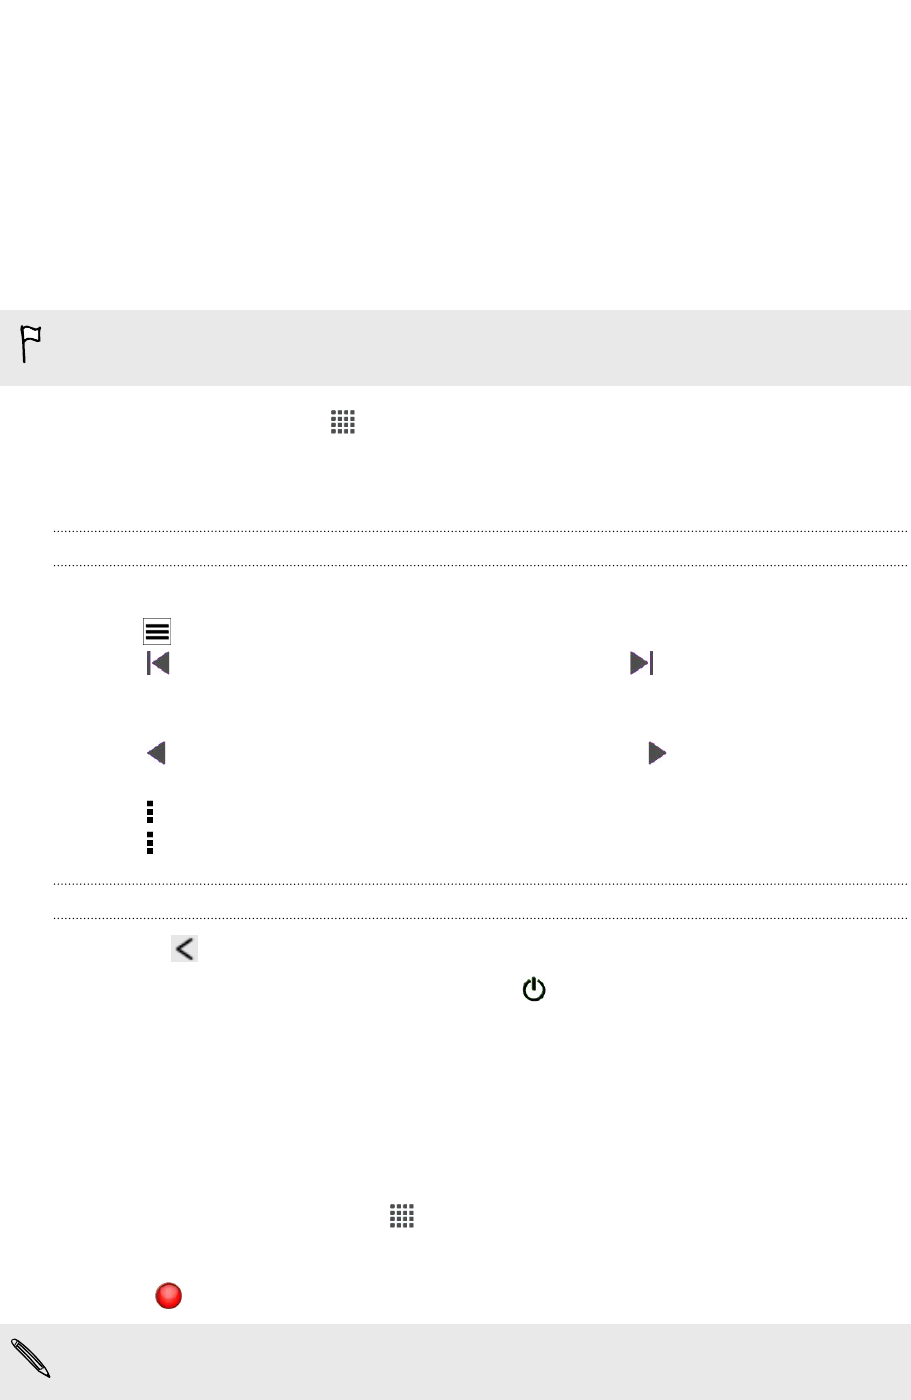Click the pencil icon in the gray note
The image size is (911, 1400).
(32, 1358)
